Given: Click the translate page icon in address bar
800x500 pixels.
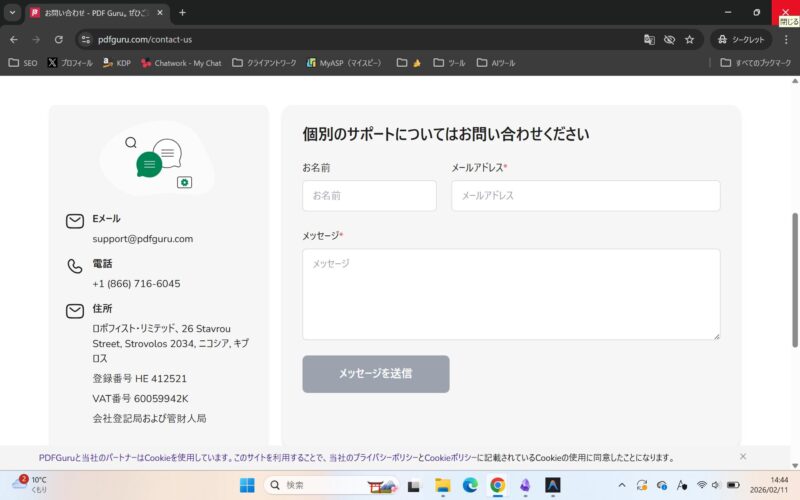Looking at the screenshot, I should [649, 39].
